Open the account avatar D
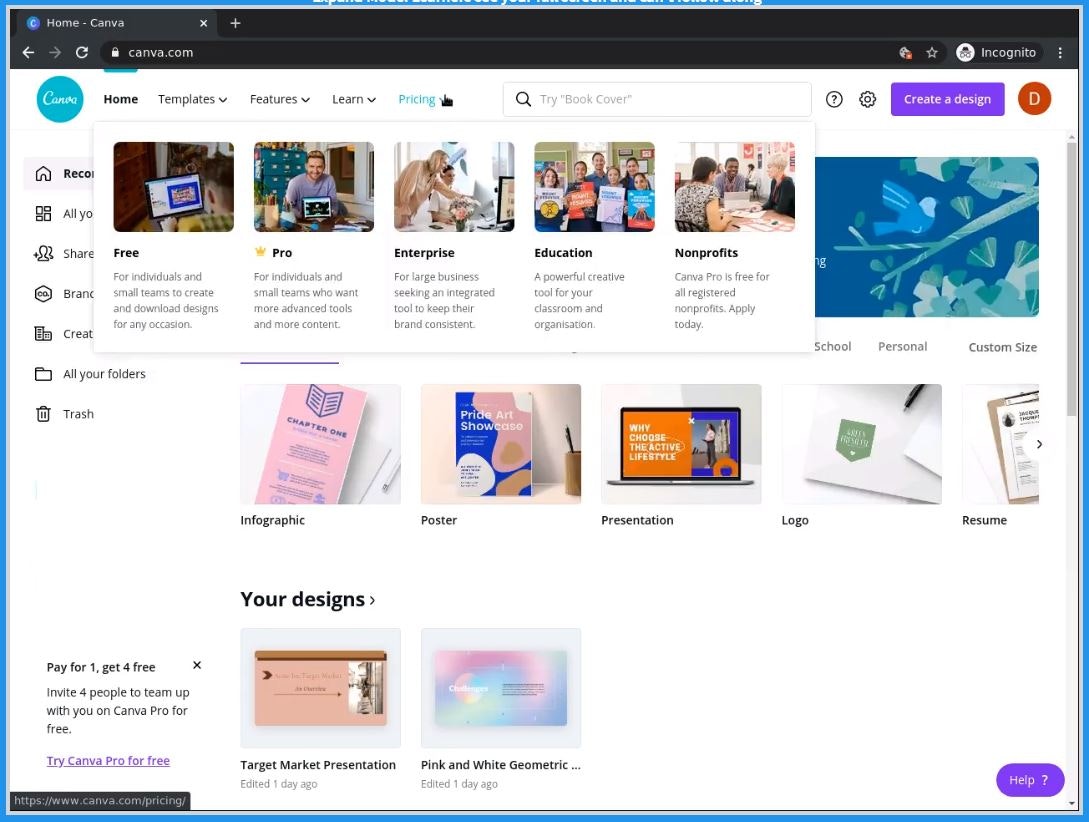Screen dimensions: 1089x822 coord(1034,99)
